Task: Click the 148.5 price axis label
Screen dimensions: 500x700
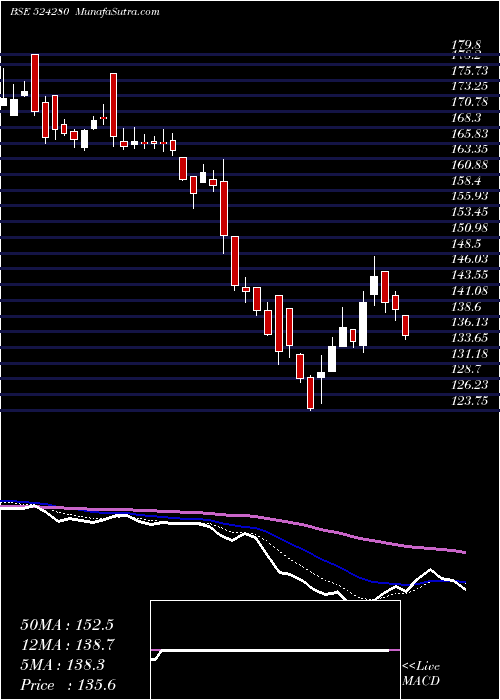Action: (x=467, y=243)
